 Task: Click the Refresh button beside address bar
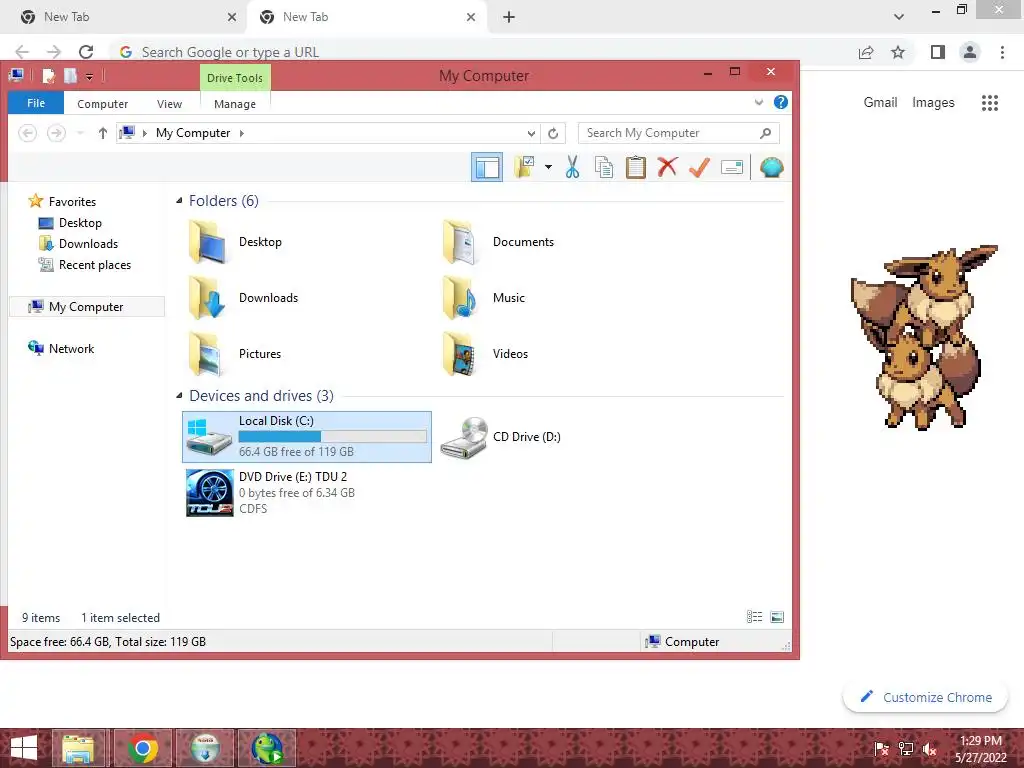(x=553, y=133)
